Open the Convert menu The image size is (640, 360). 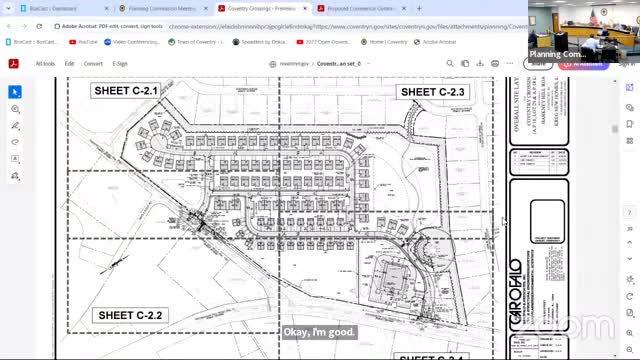93,64
